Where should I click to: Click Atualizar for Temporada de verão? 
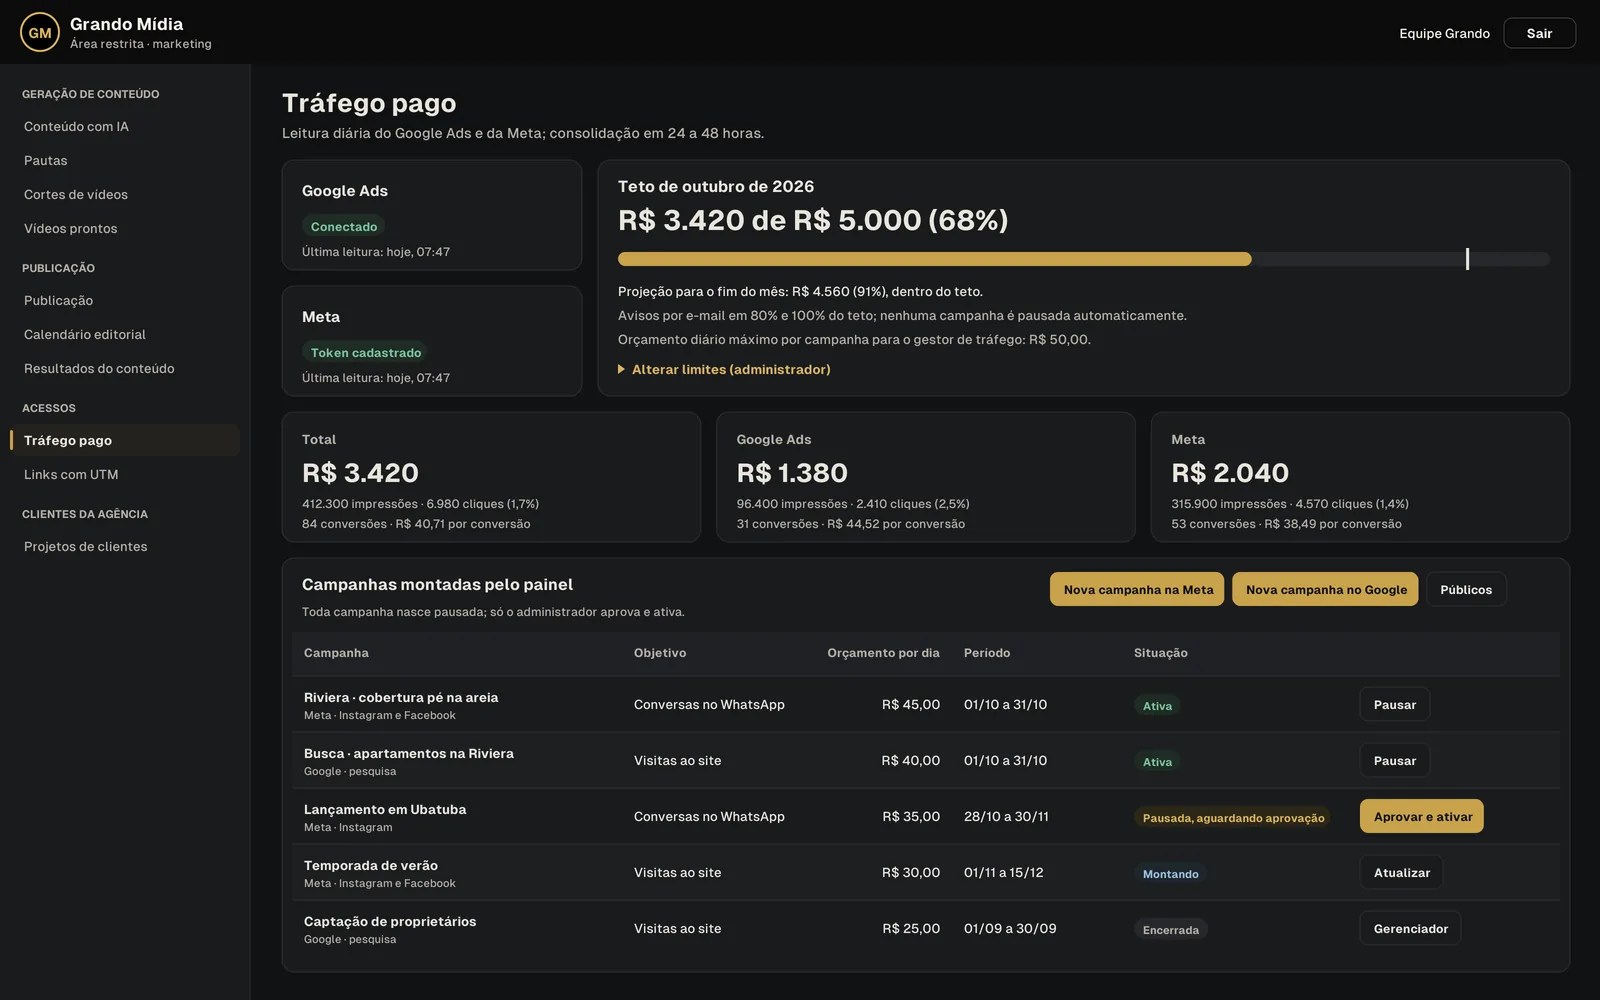coord(1401,872)
